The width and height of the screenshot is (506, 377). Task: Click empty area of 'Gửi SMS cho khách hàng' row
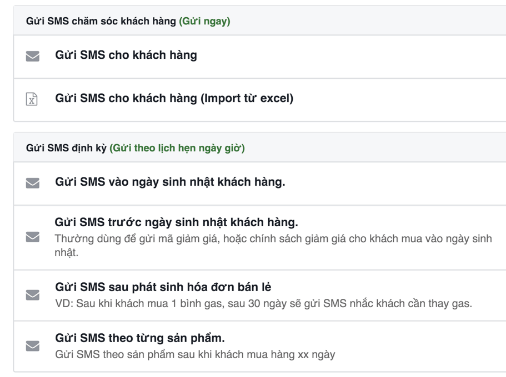(350, 57)
